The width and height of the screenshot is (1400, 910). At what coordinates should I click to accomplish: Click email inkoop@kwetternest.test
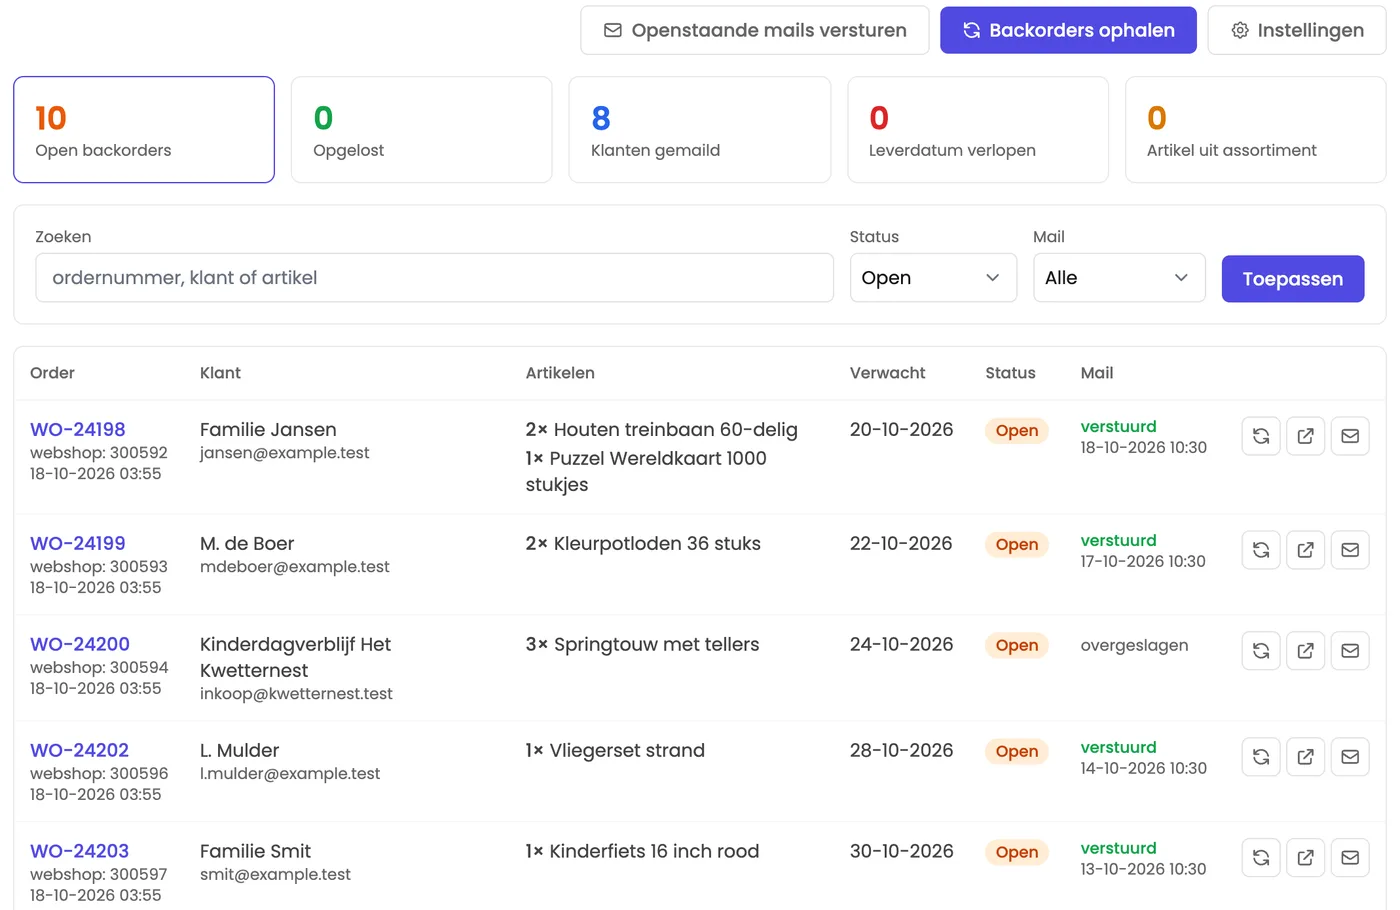click(296, 694)
